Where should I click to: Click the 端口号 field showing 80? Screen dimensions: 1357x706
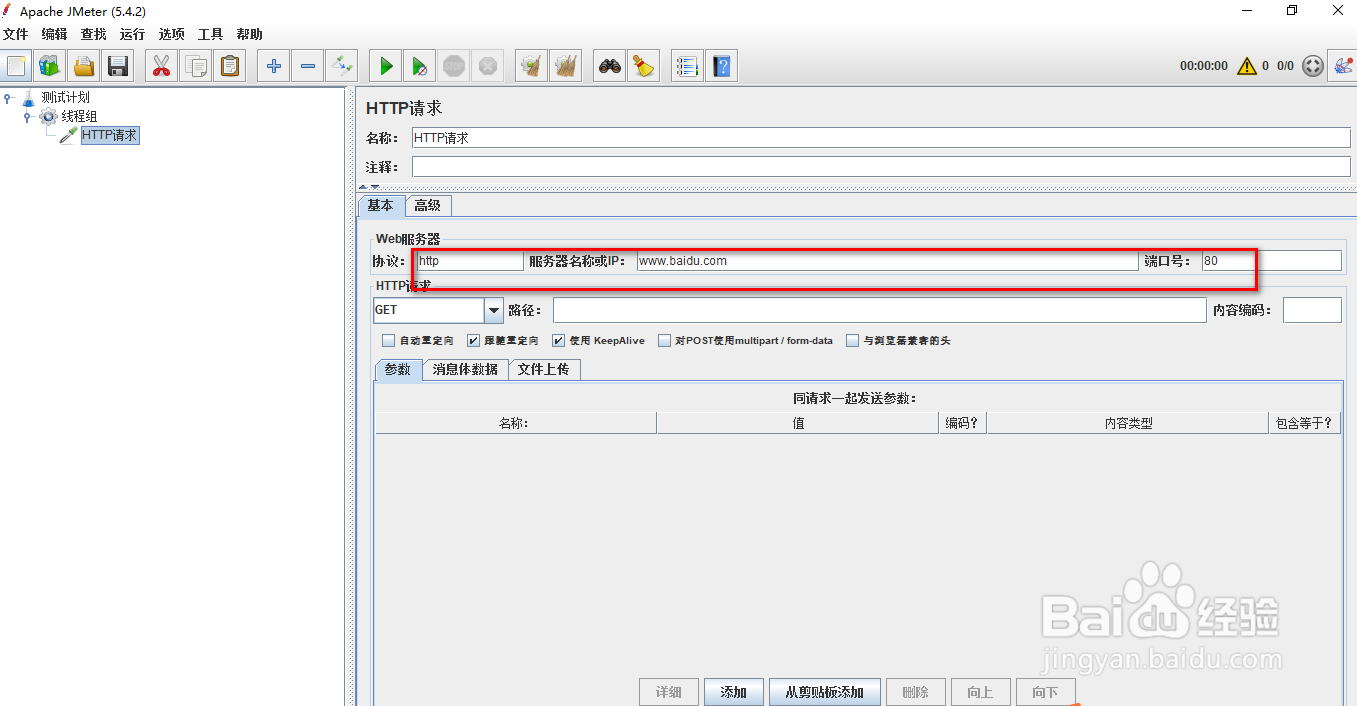1272,261
